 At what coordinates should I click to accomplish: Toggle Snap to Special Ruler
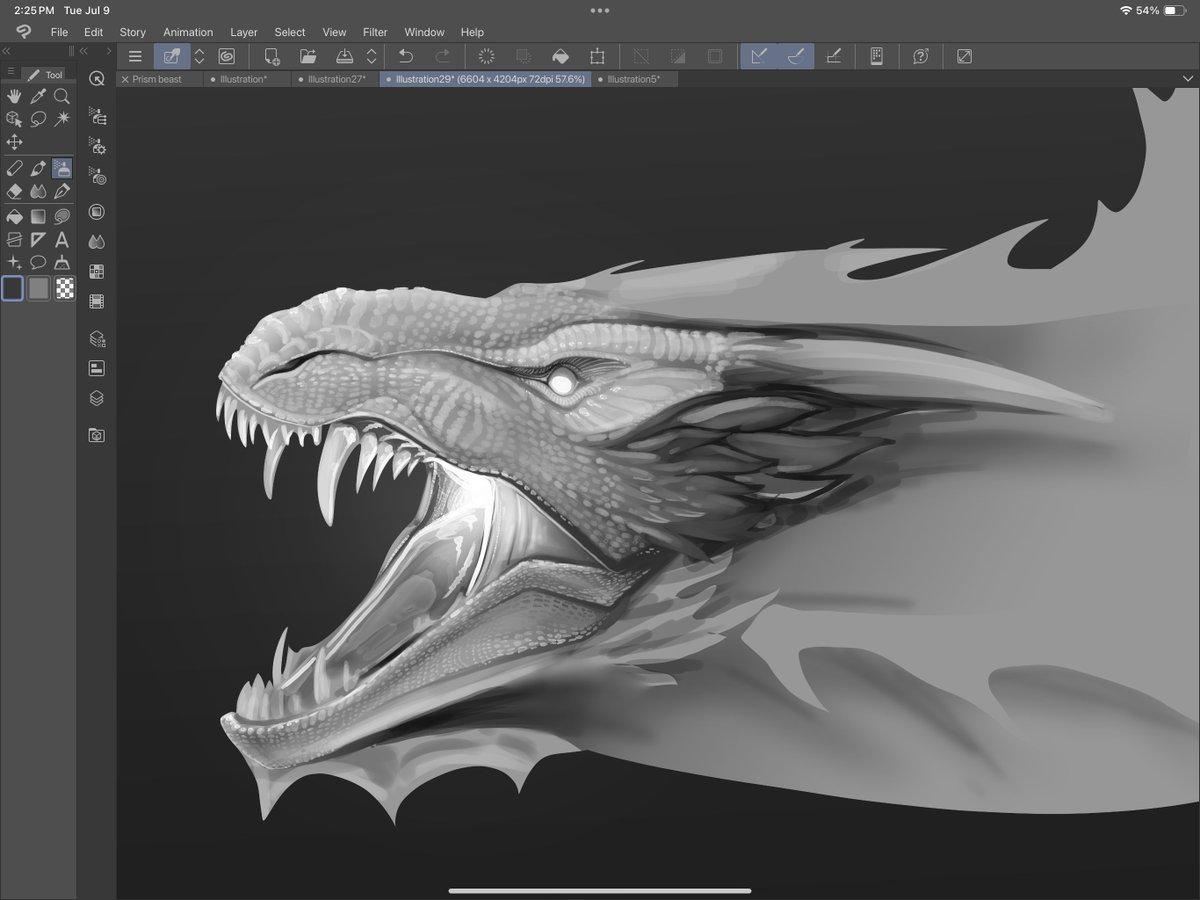click(796, 56)
